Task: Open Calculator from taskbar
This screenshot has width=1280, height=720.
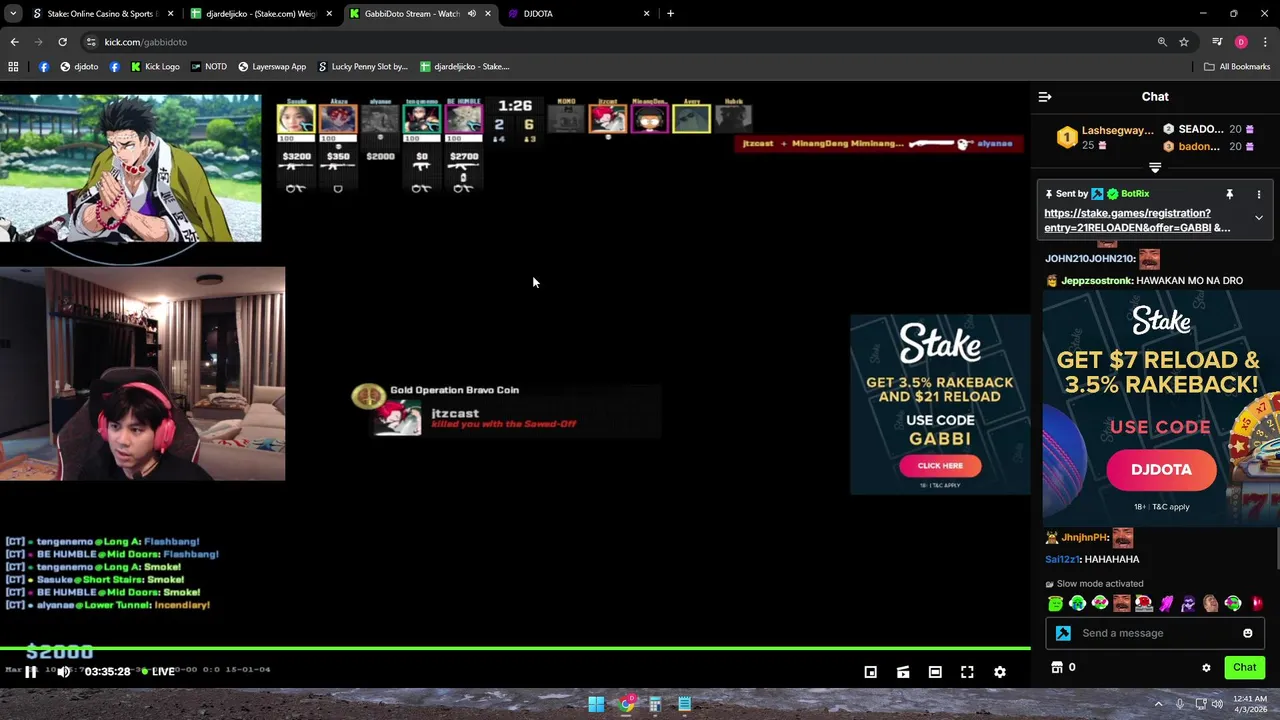Action: tap(656, 704)
